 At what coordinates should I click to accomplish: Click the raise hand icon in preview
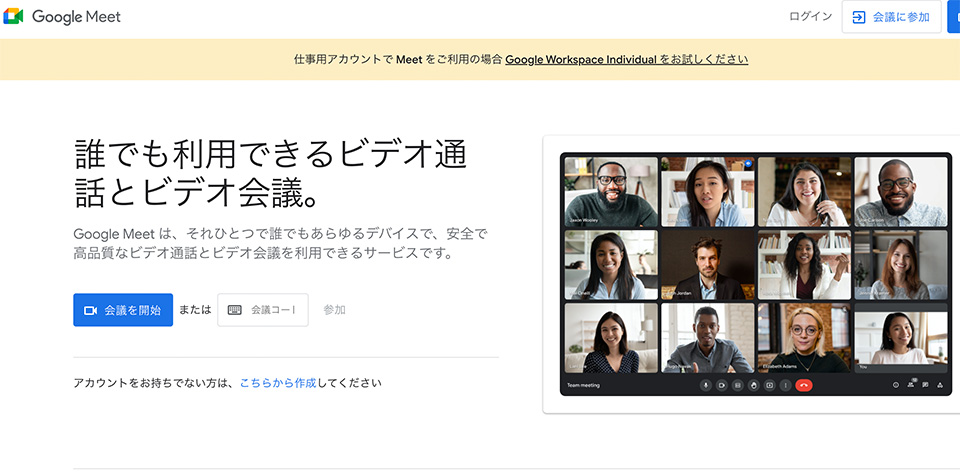coord(754,385)
